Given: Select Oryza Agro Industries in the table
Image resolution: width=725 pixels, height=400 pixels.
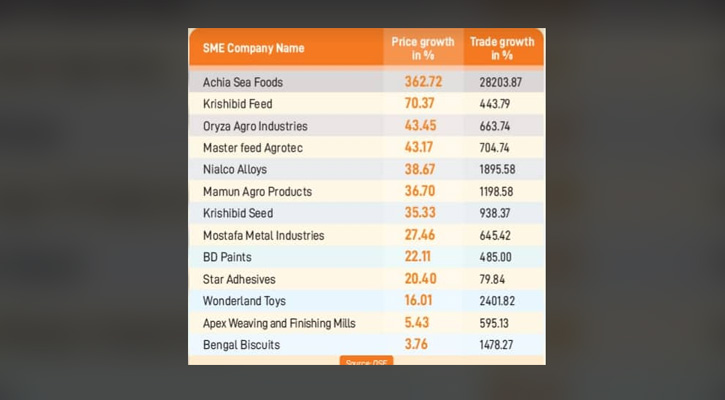Looking at the screenshot, I should click(x=254, y=126).
